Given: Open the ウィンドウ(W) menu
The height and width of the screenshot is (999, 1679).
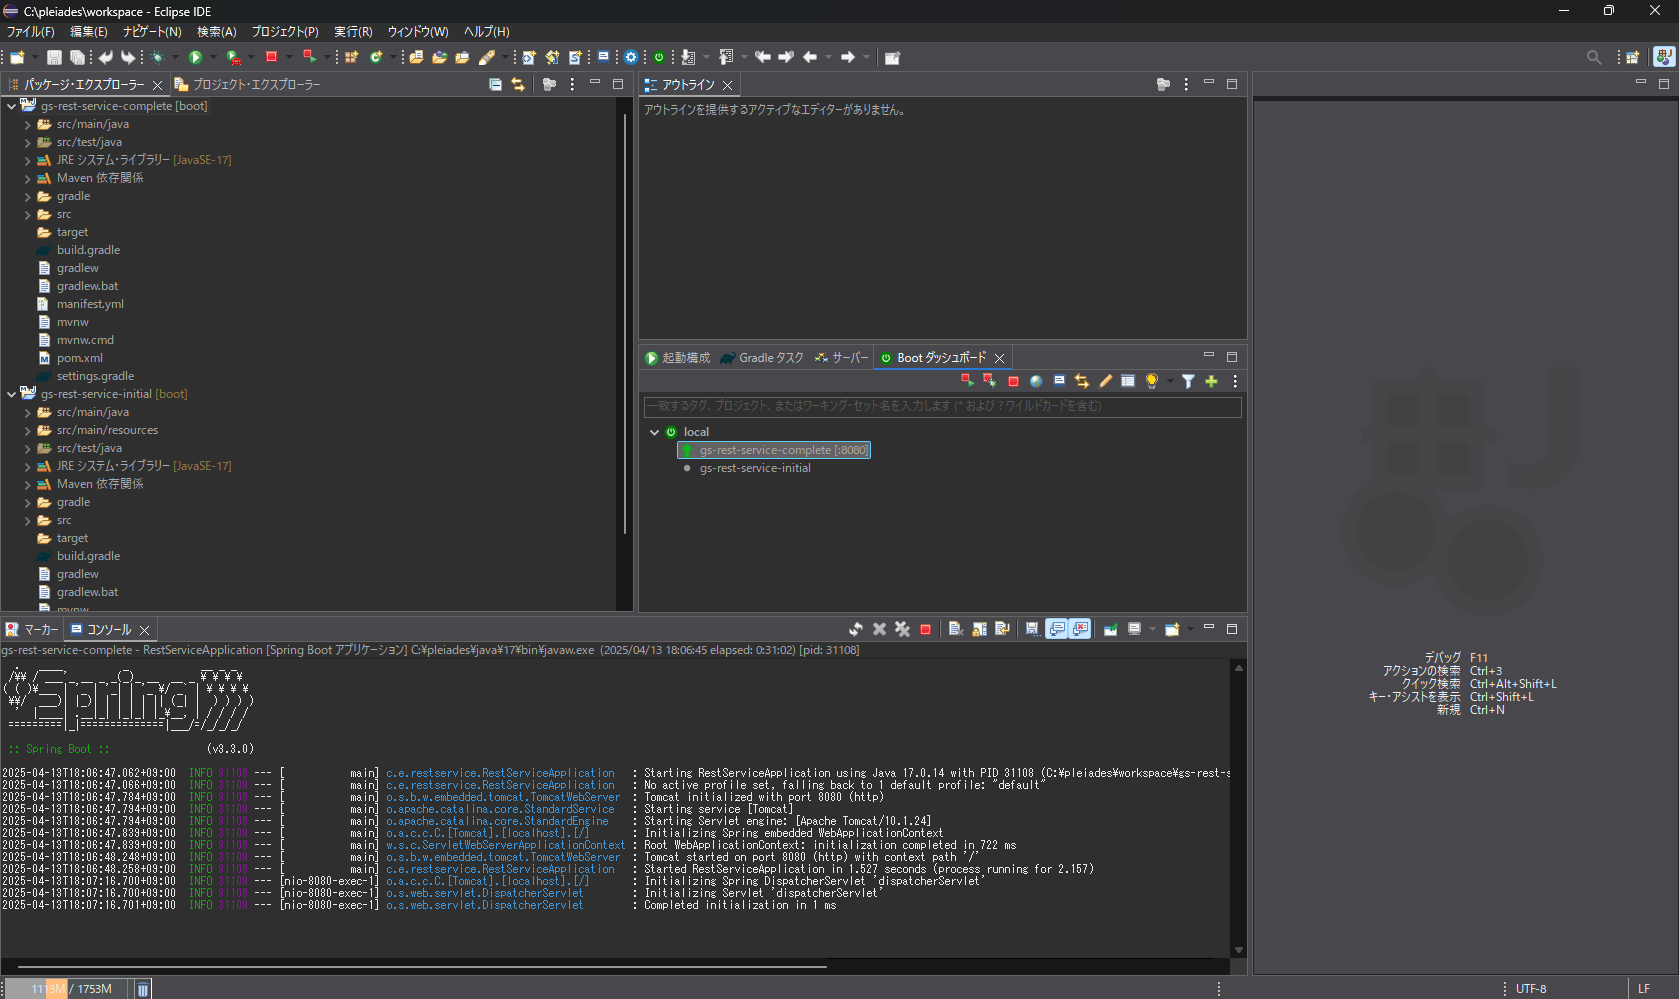Looking at the screenshot, I should tap(418, 32).
